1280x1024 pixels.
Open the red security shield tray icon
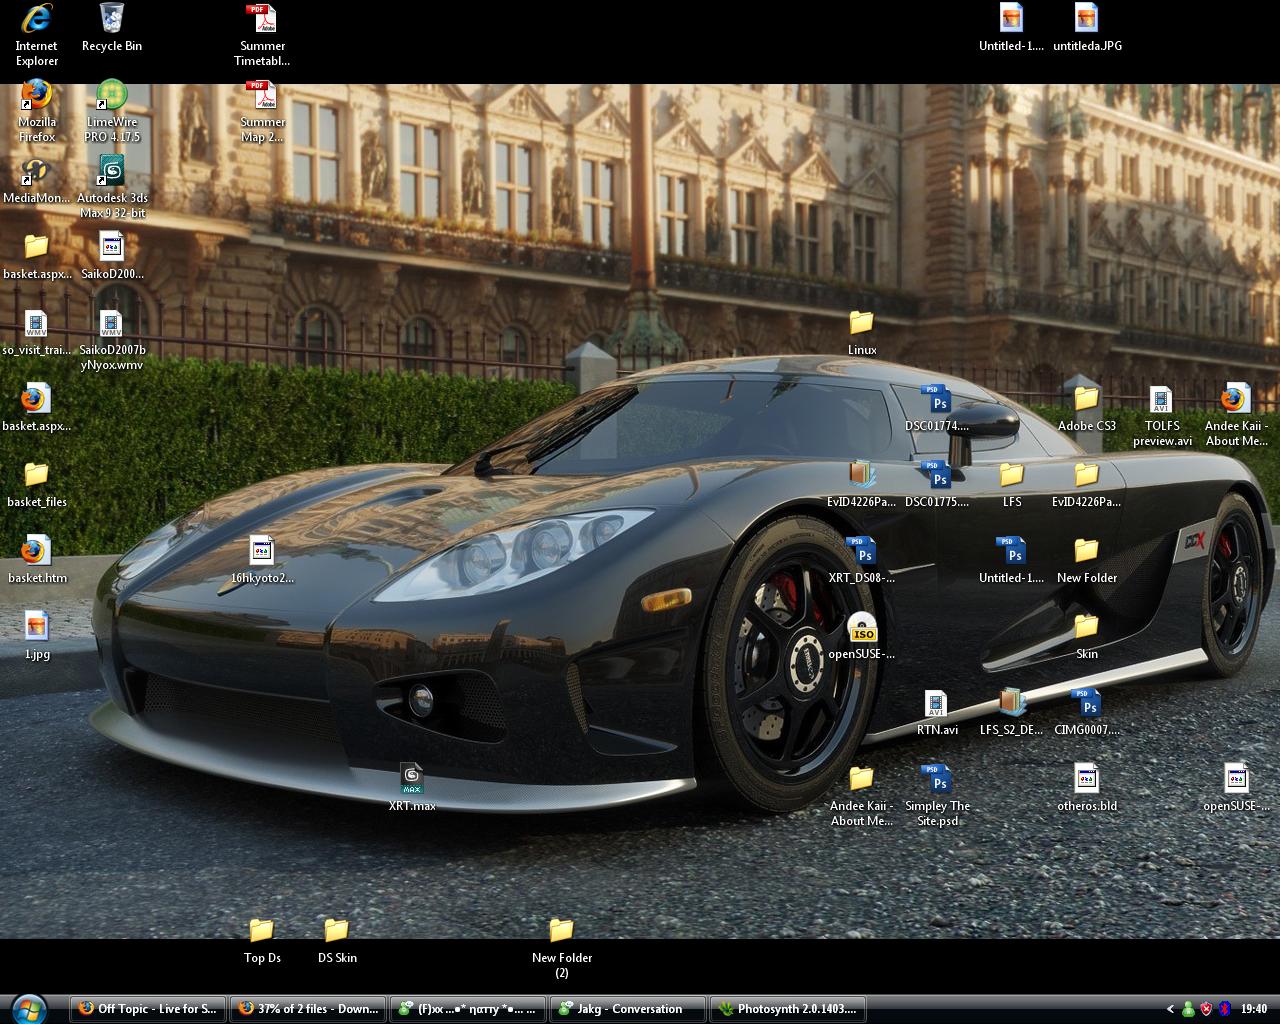click(x=1206, y=1009)
